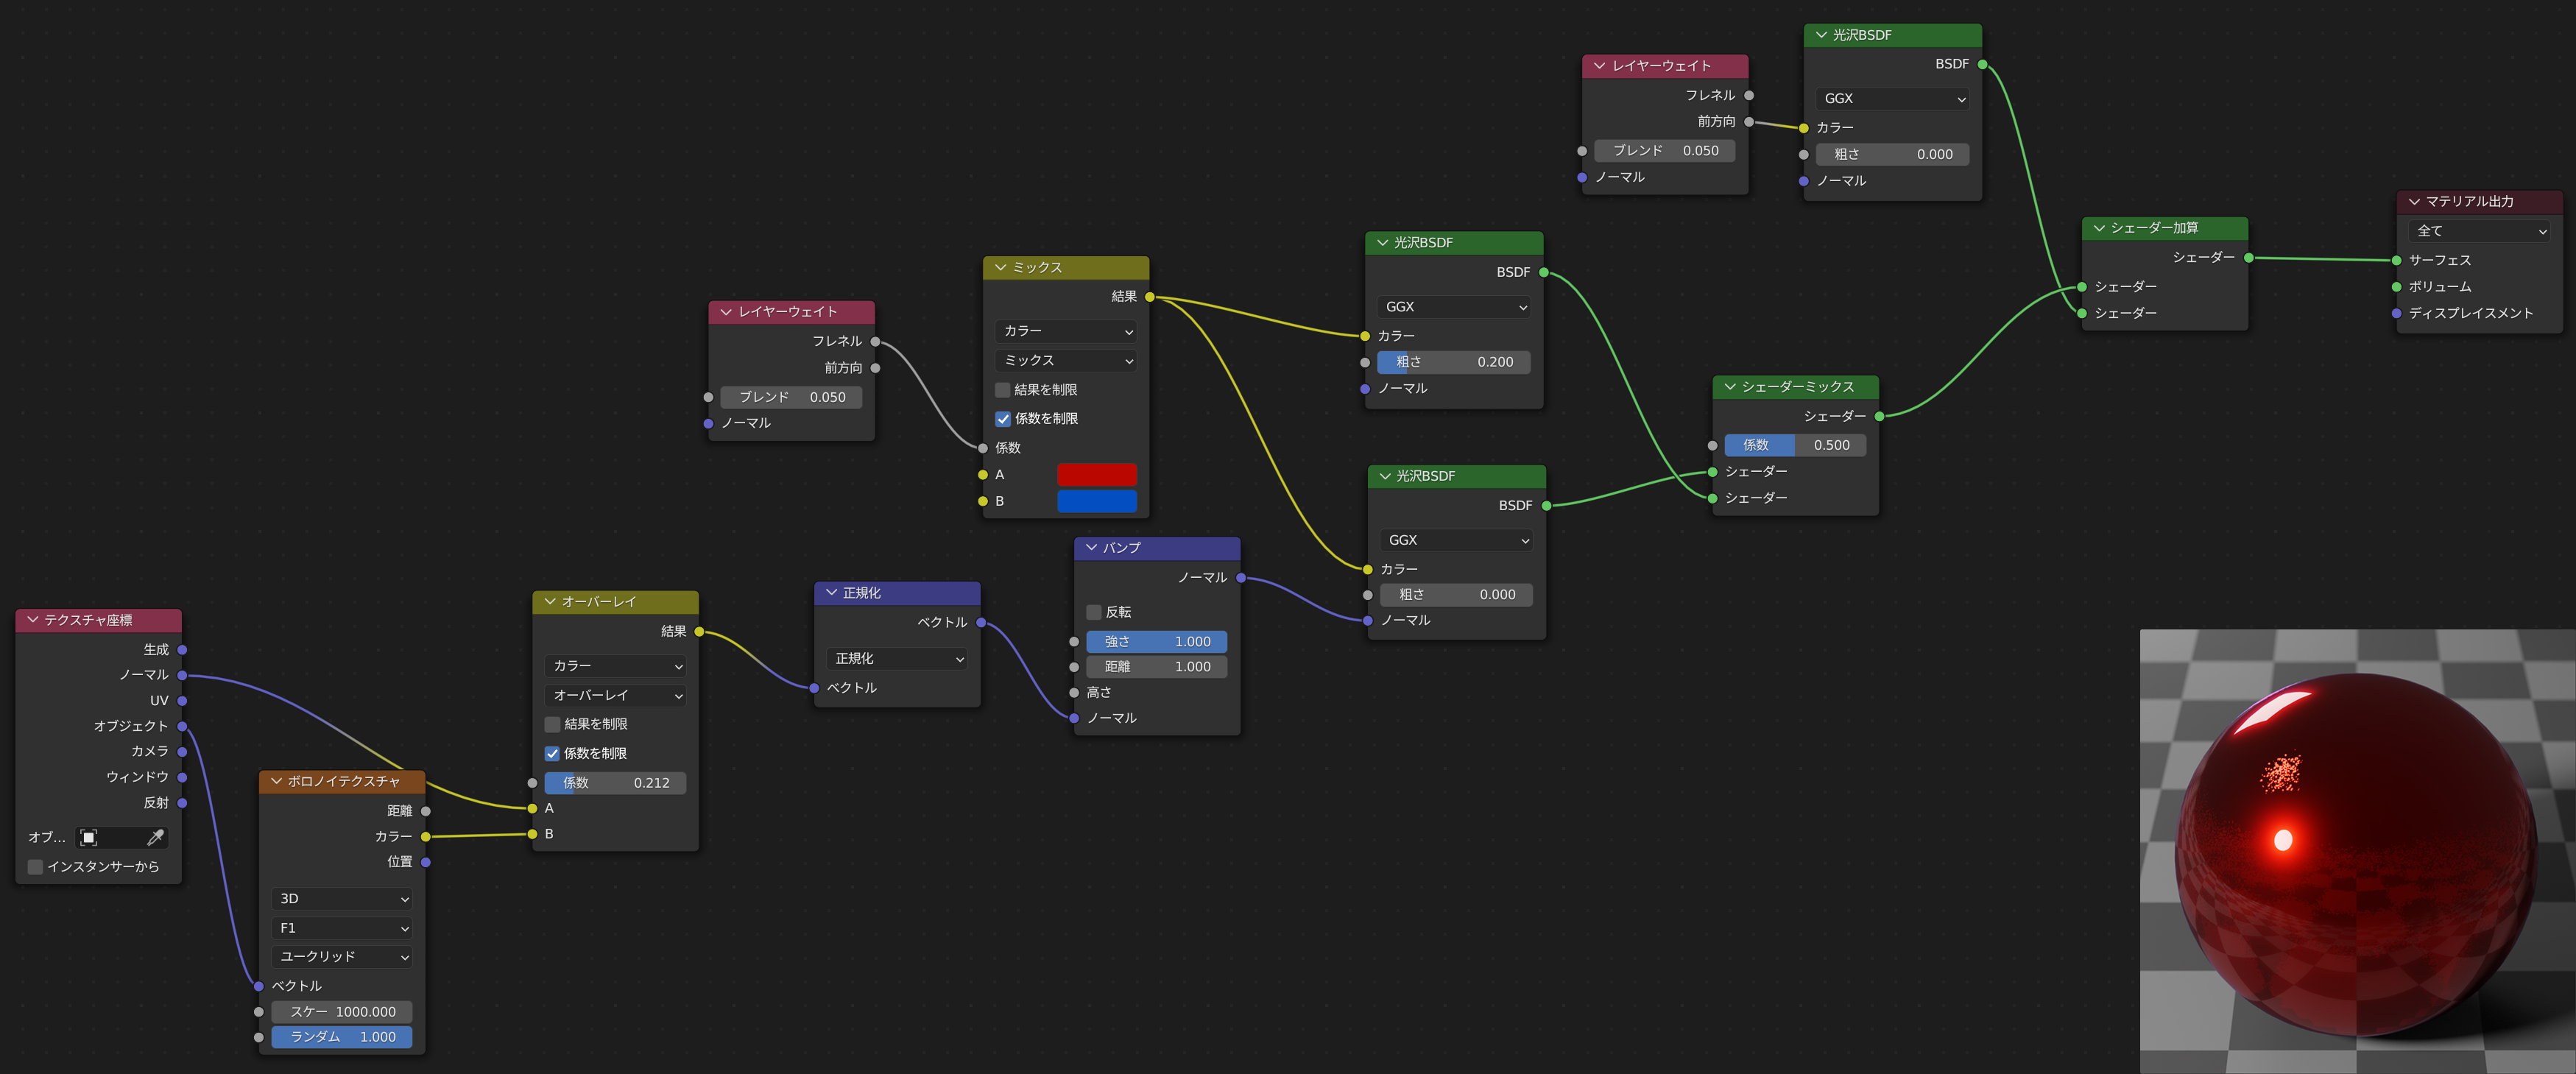2576x1074 pixels.
Task: Uncheck 係数を制限 in the ミックス node
Action: click(1003, 419)
